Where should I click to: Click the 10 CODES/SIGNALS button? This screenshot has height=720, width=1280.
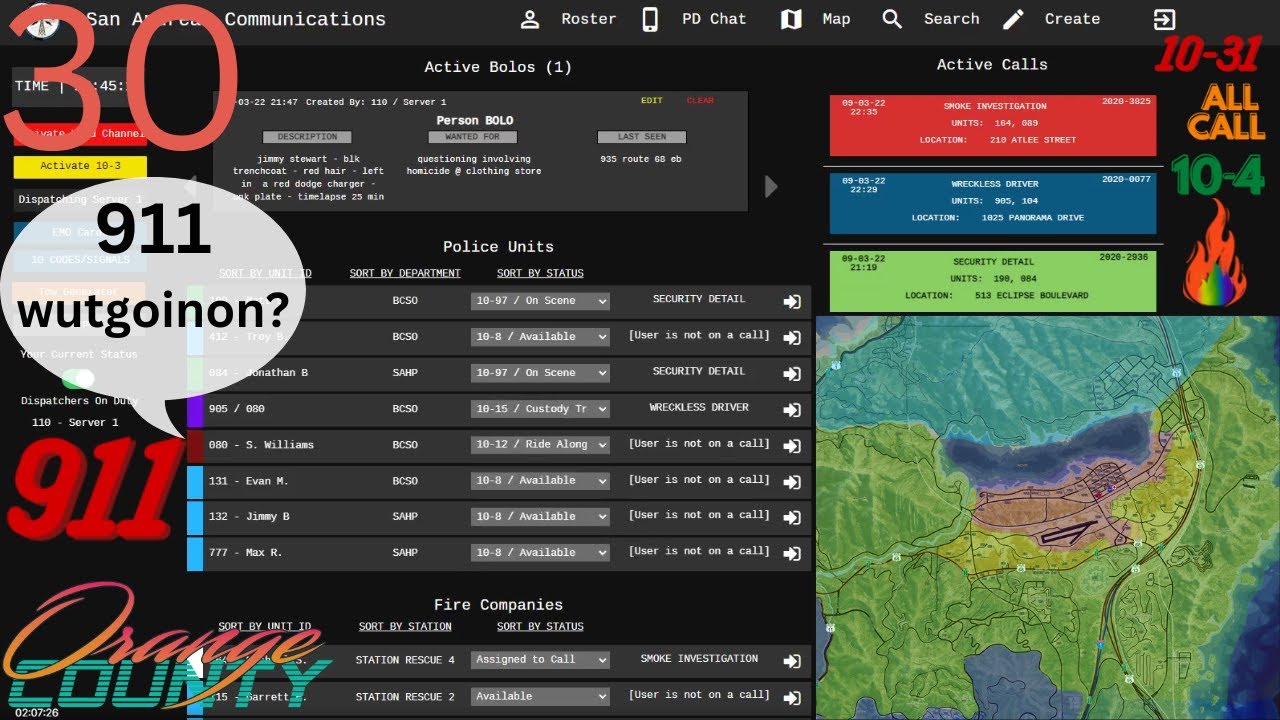pos(80,260)
